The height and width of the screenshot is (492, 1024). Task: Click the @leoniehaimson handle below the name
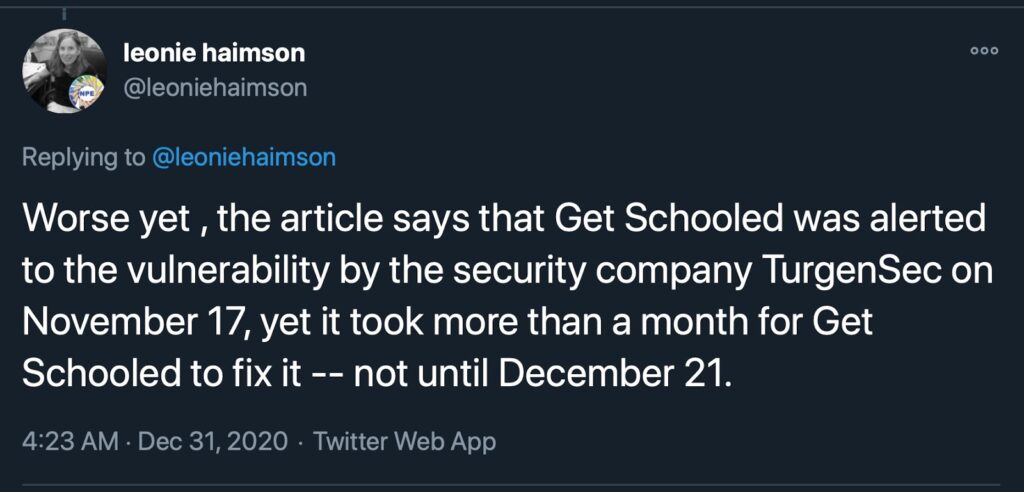point(214,88)
